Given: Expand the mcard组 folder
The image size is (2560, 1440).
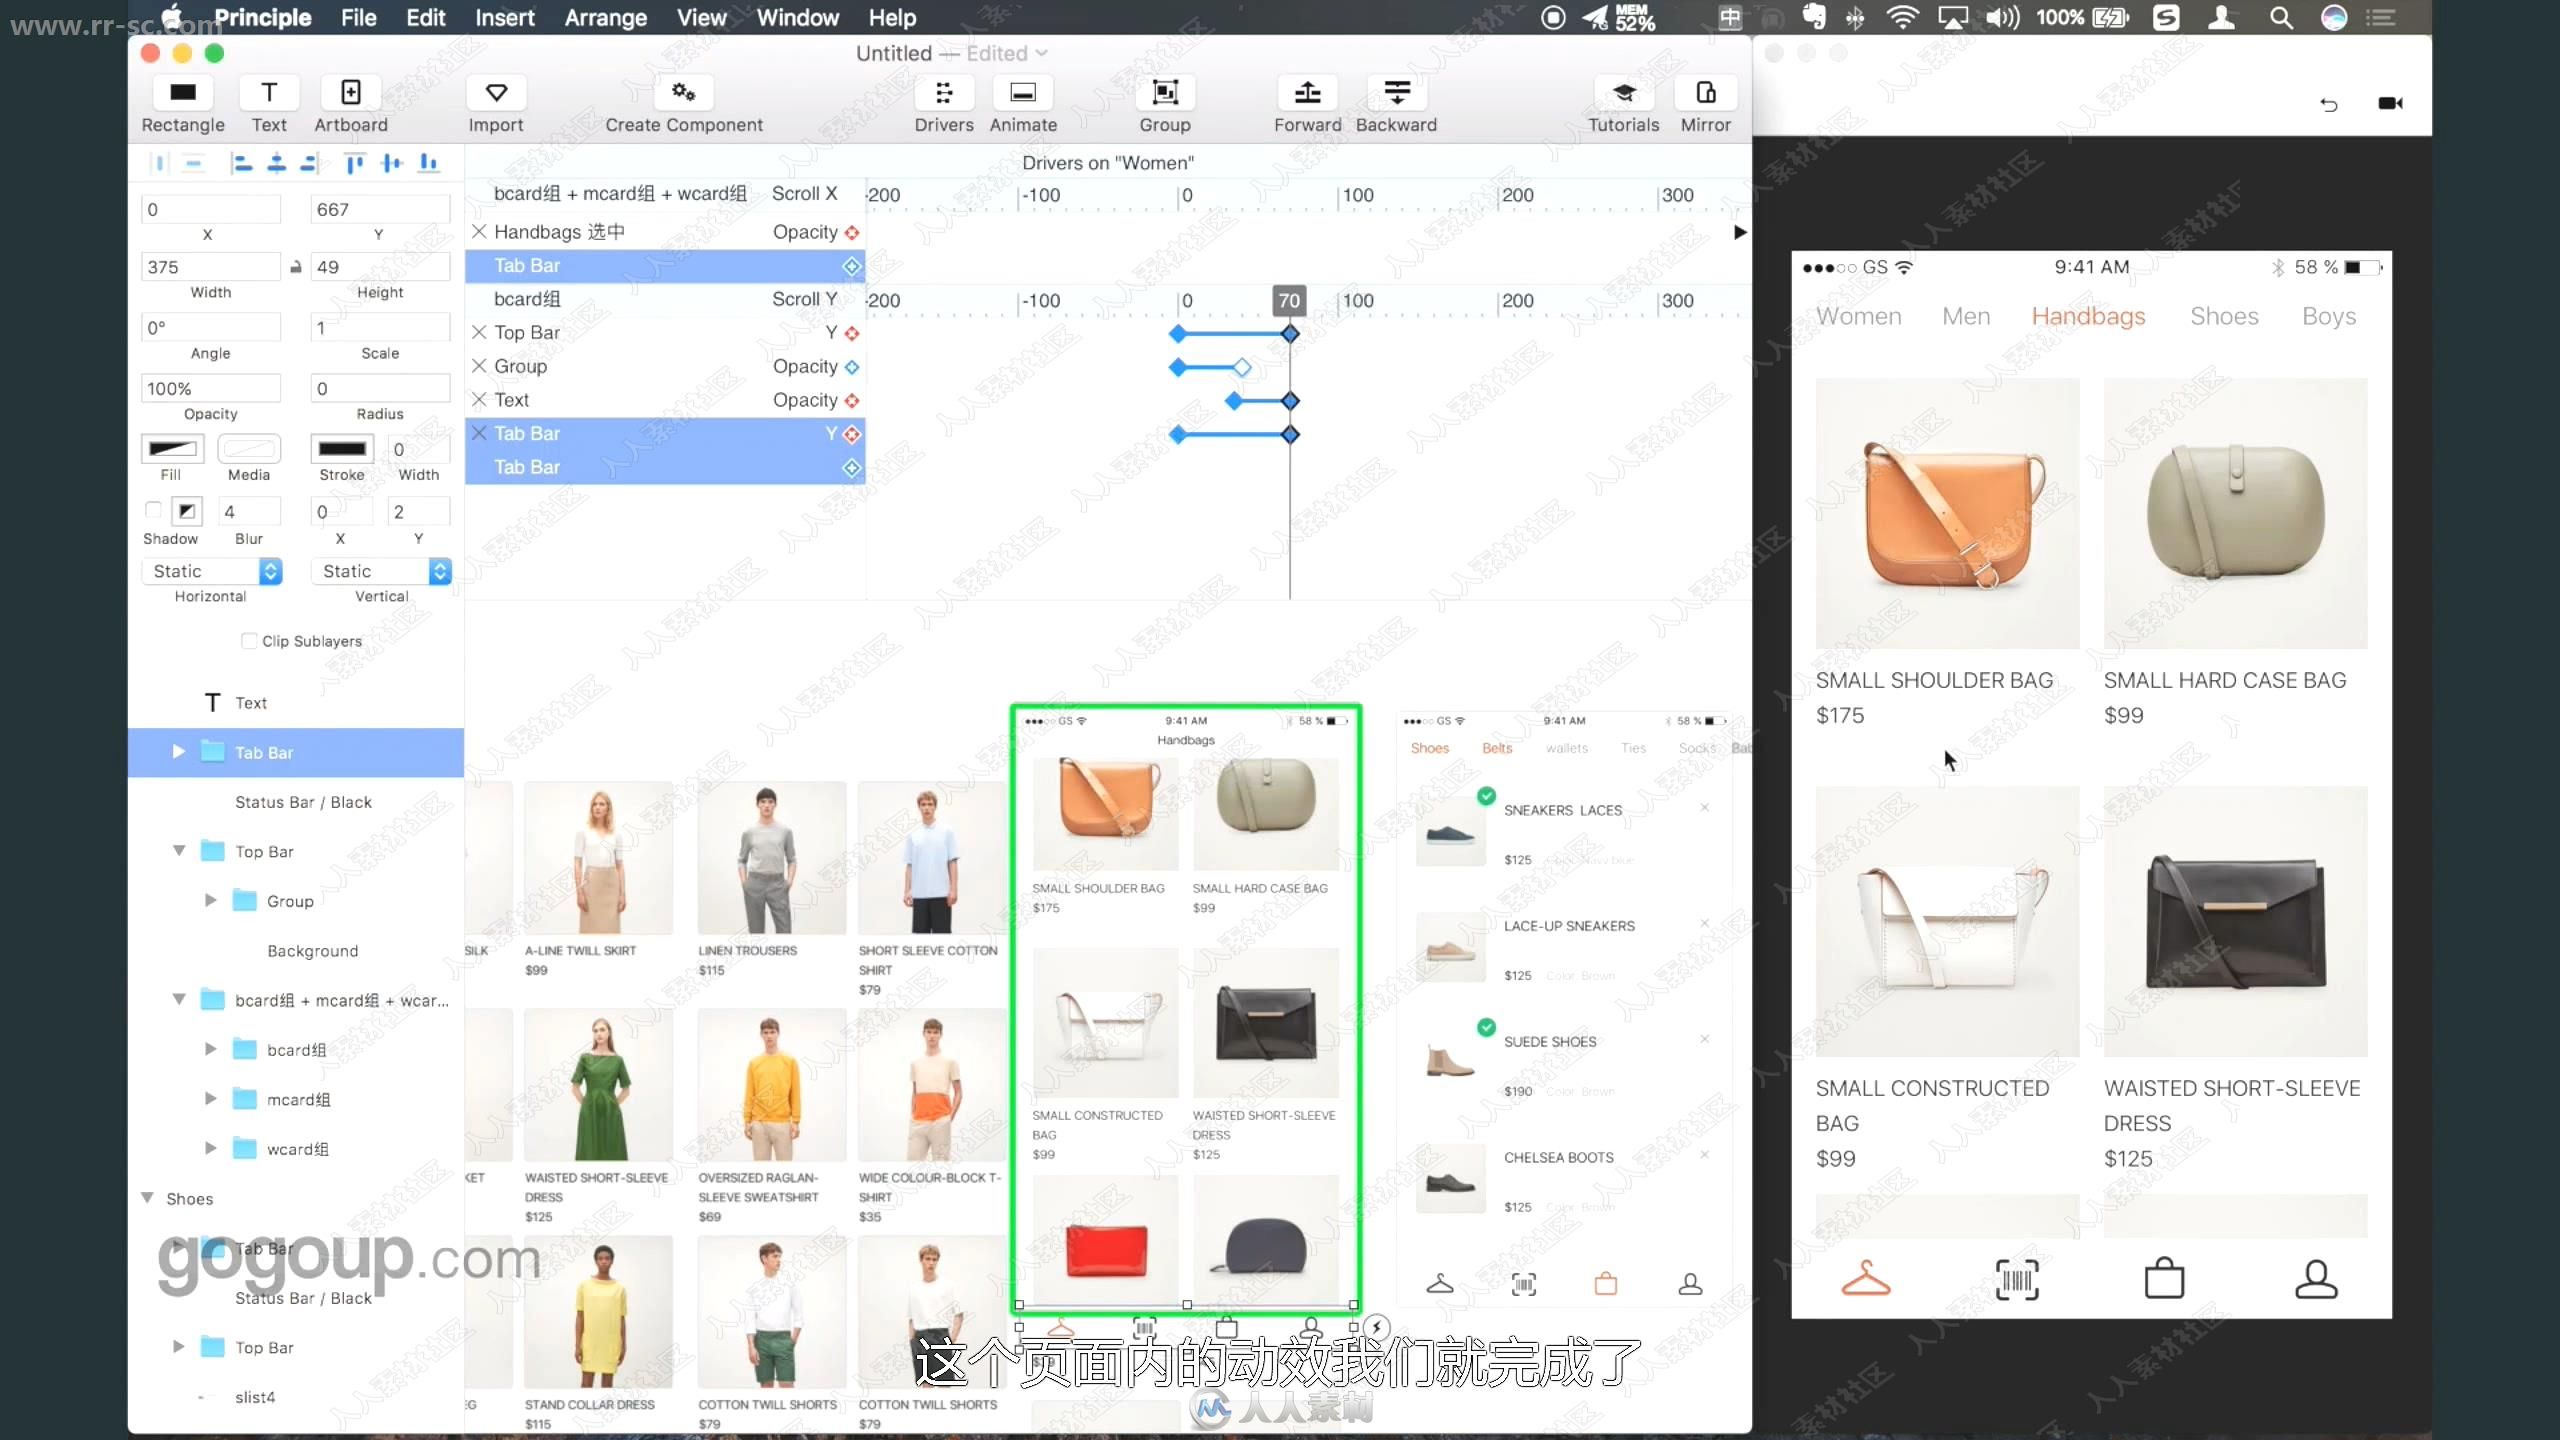Looking at the screenshot, I should point(210,1099).
